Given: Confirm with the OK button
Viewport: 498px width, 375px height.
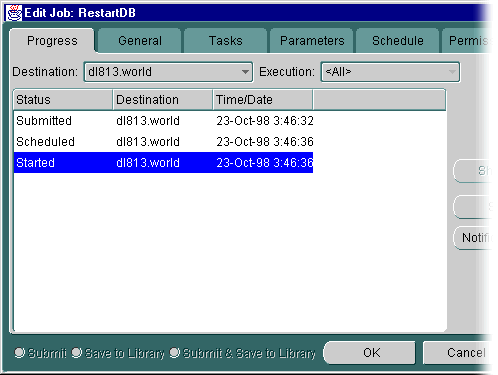Looking at the screenshot, I should click(x=370, y=352).
